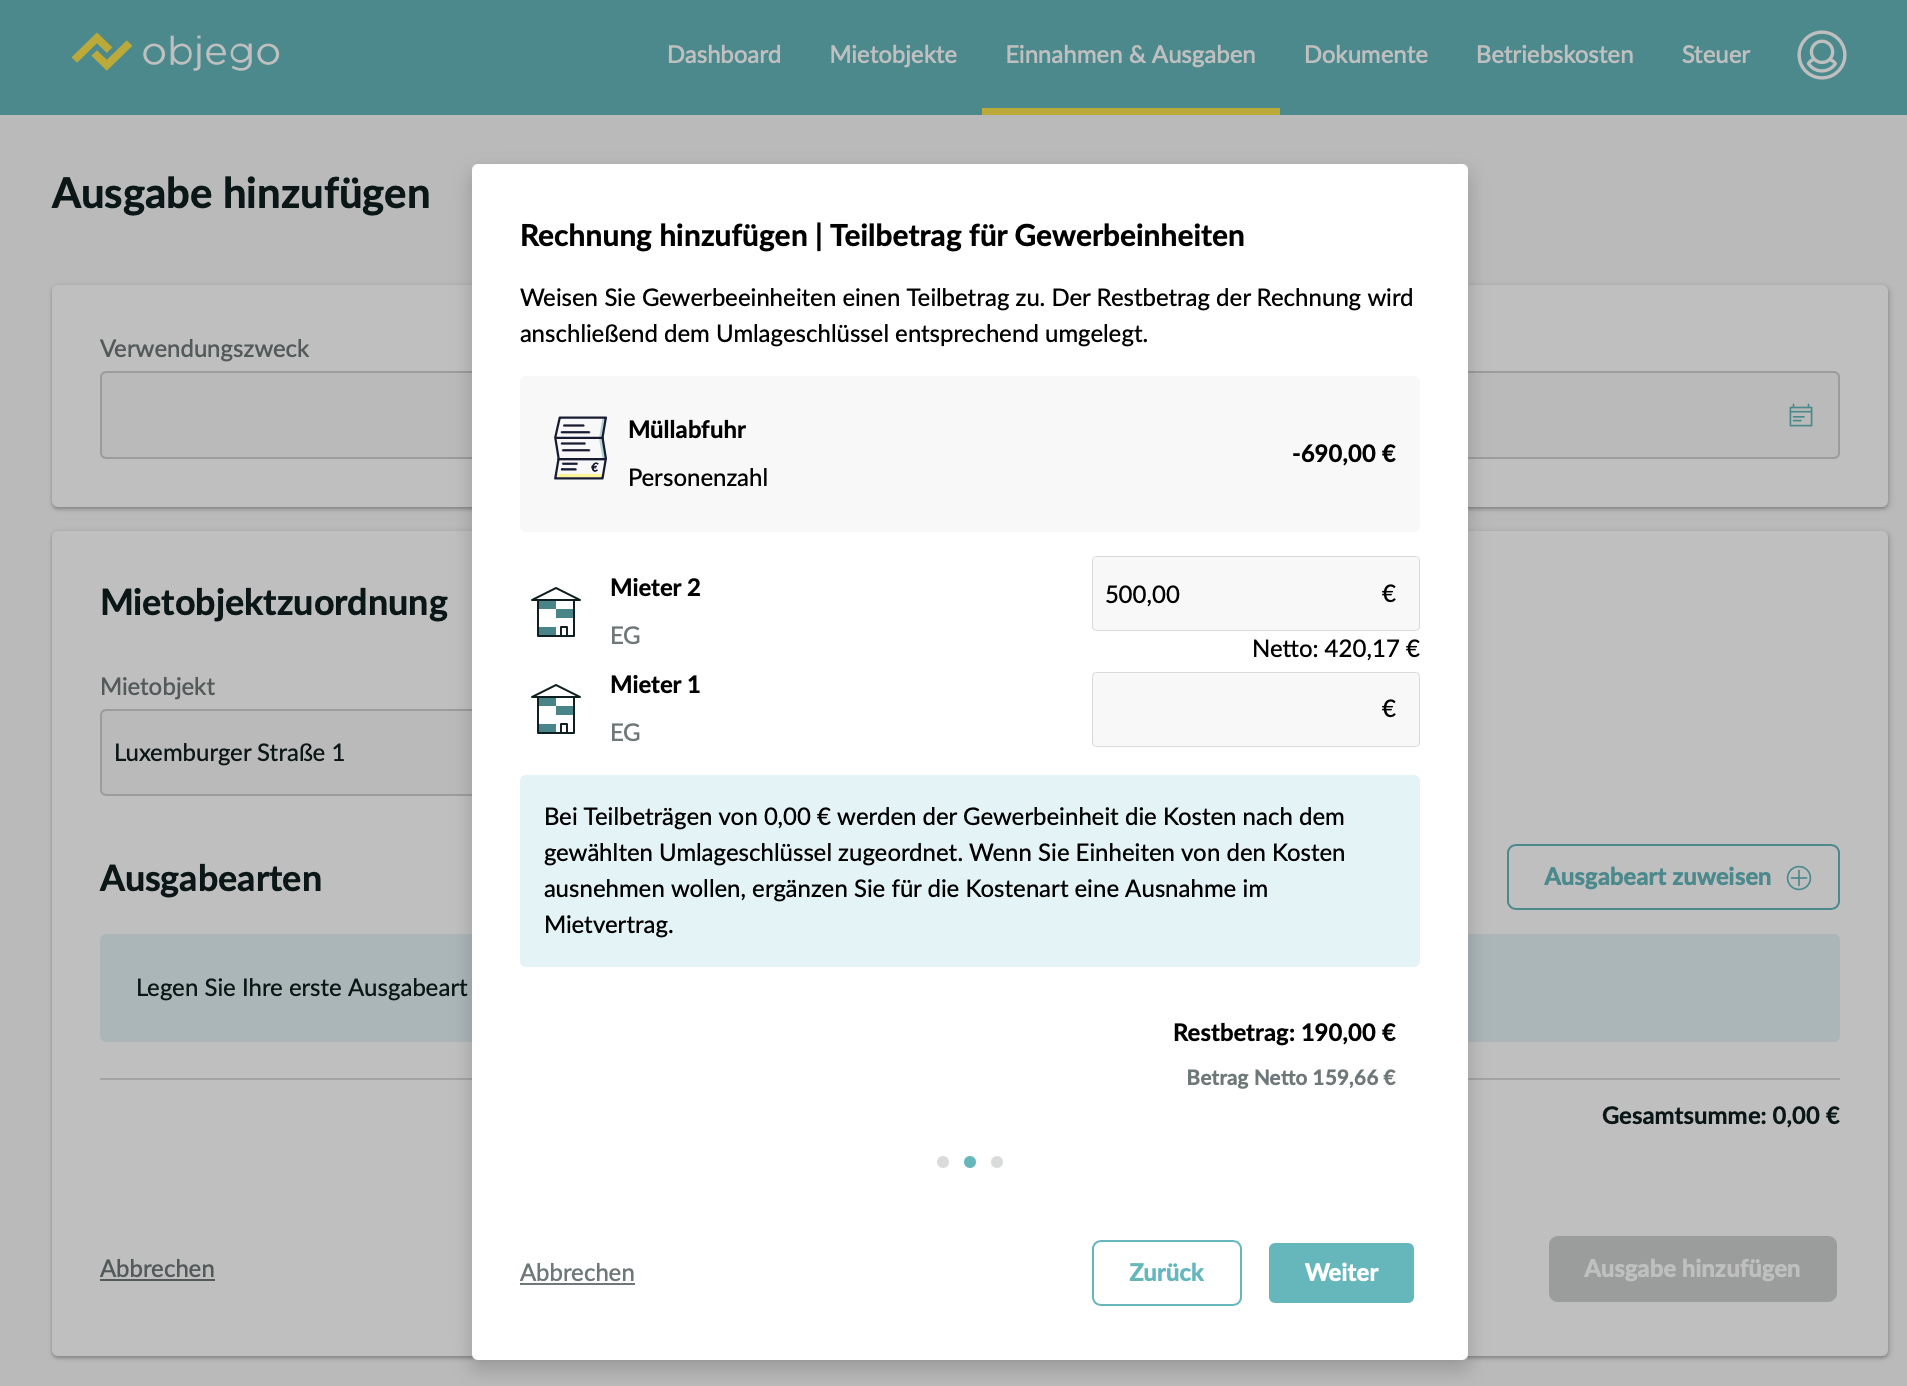Click the objego logo
Viewport: 1907px width, 1386px height.
point(176,52)
